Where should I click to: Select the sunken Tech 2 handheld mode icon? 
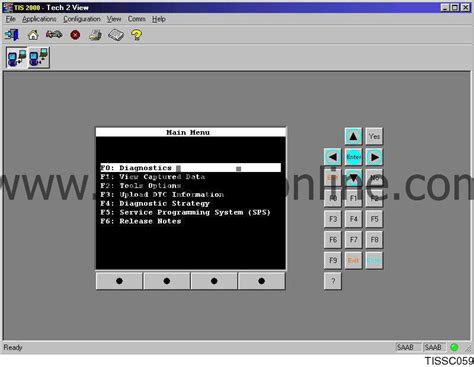[17, 58]
